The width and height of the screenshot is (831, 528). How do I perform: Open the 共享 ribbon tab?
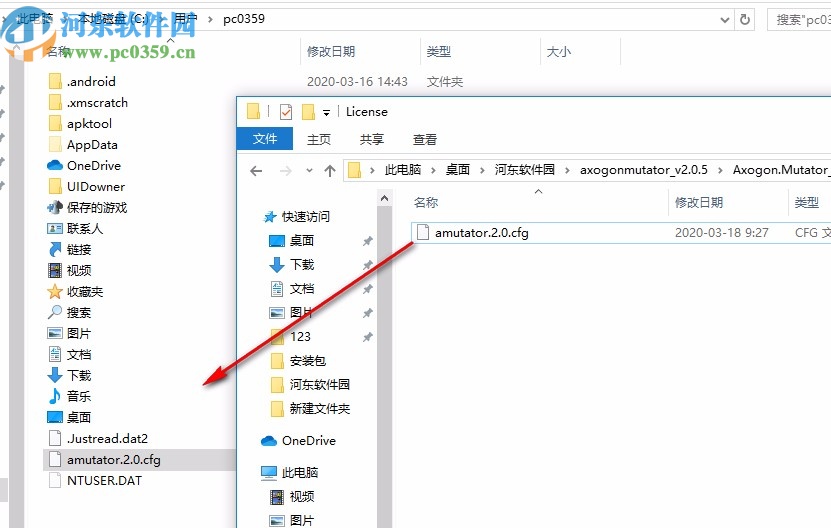coord(372,139)
